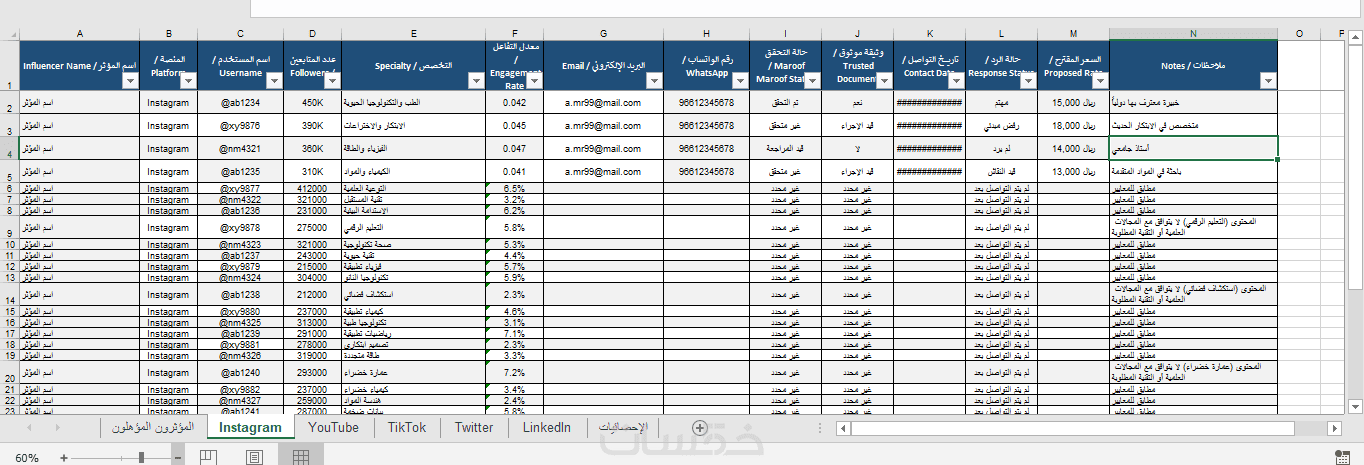This screenshot has height=465, width=1364.
Task: Select row 2 header
Action: pos(9,102)
